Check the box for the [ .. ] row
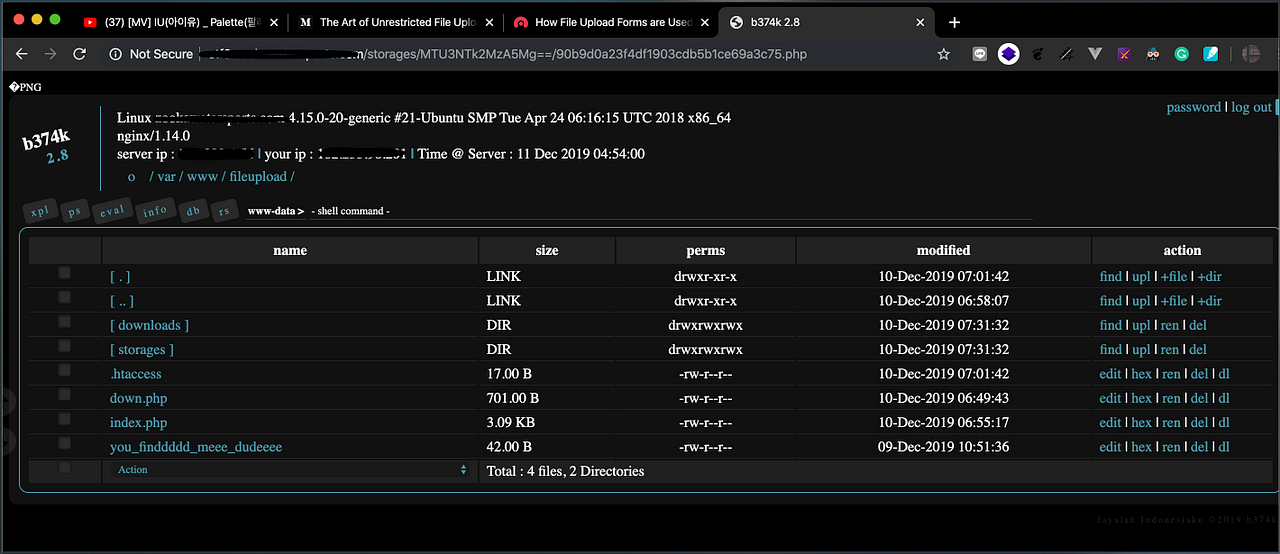The width and height of the screenshot is (1280, 554). (65, 297)
